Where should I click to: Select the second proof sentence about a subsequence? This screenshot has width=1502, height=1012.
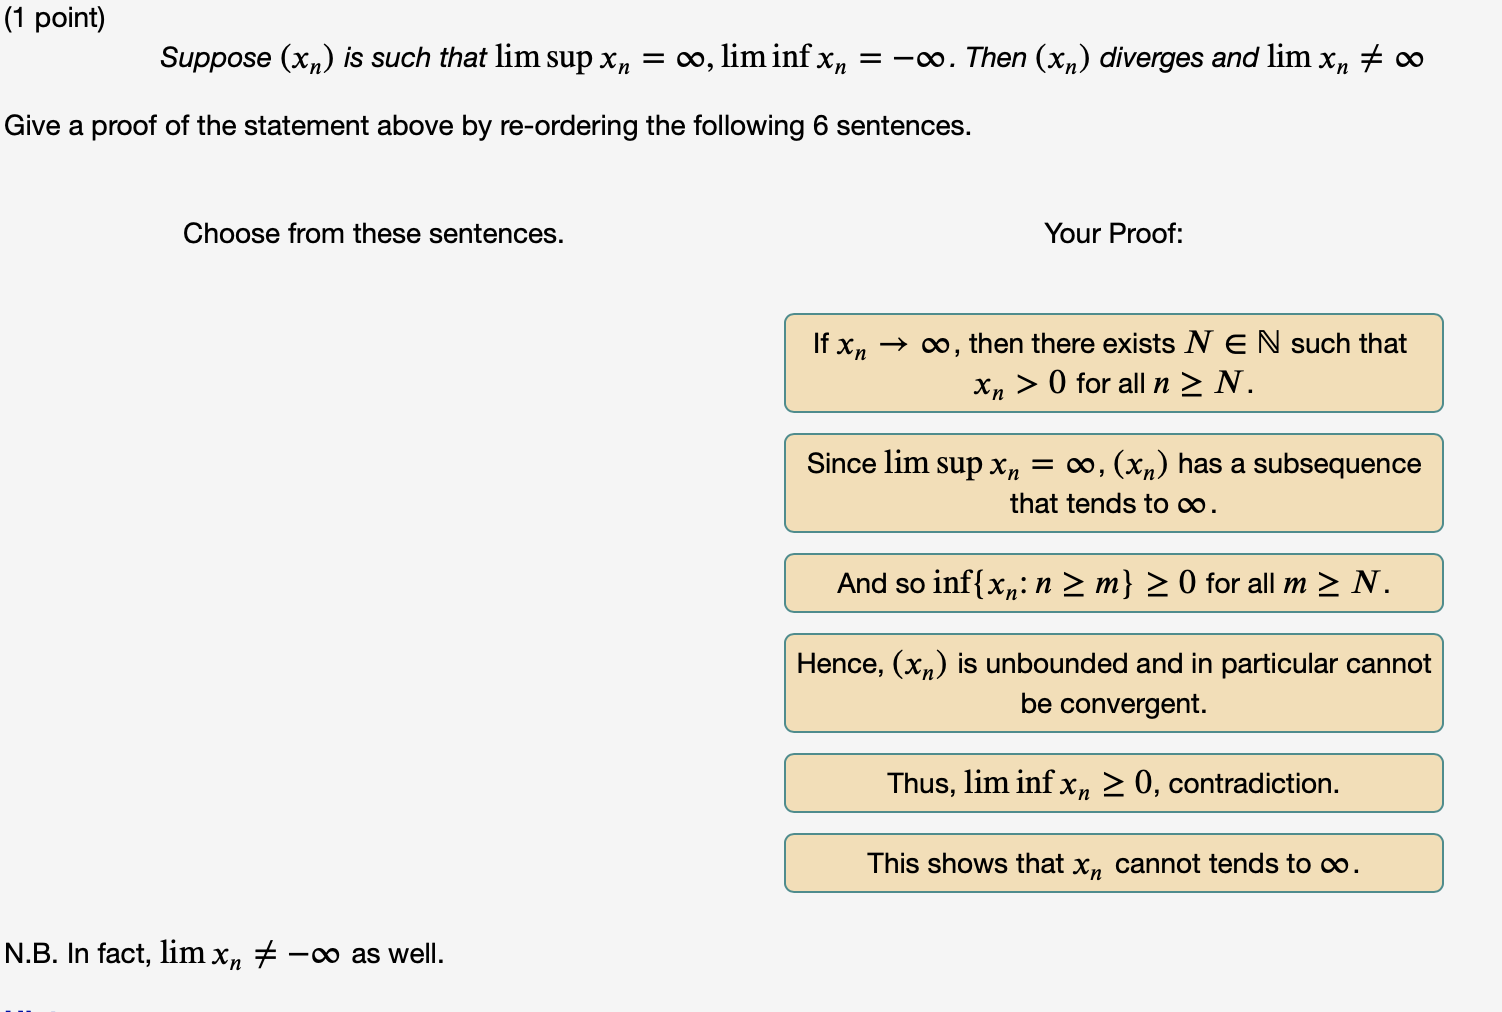click(x=1113, y=482)
